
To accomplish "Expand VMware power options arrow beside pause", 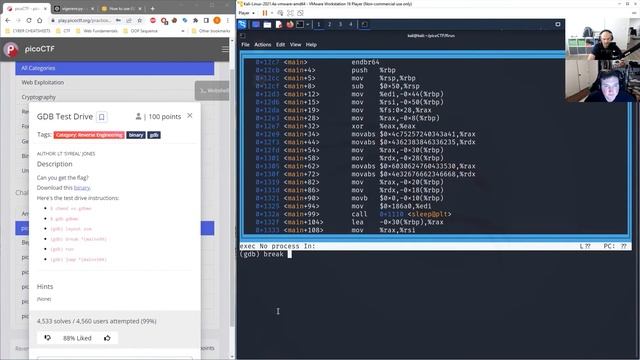I will click(272, 13).
